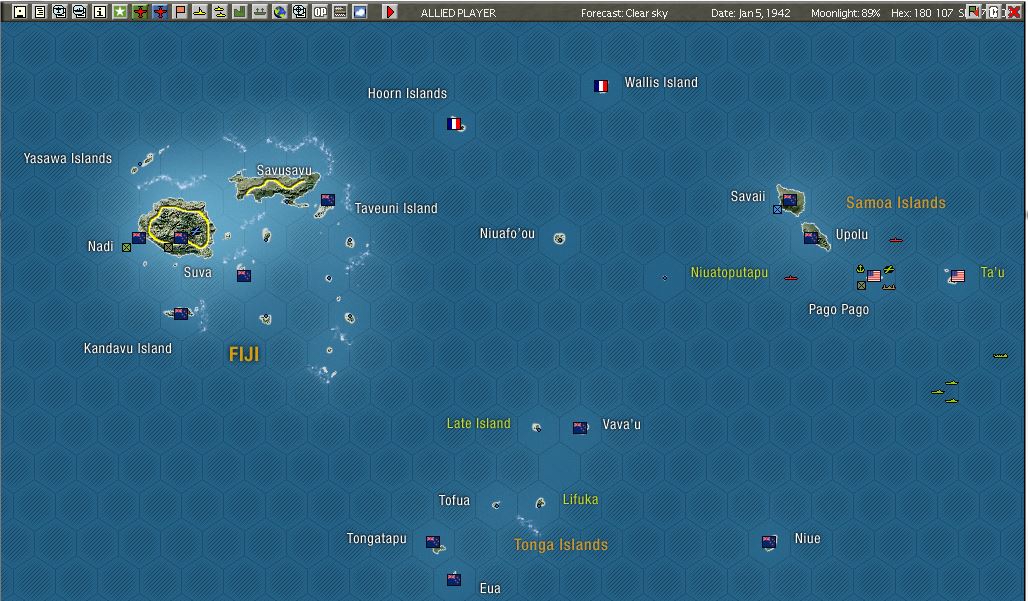Viewport: 1028px width, 601px height.
Task: Click the 'Niuafo'ou' island label
Action: tap(507, 233)
